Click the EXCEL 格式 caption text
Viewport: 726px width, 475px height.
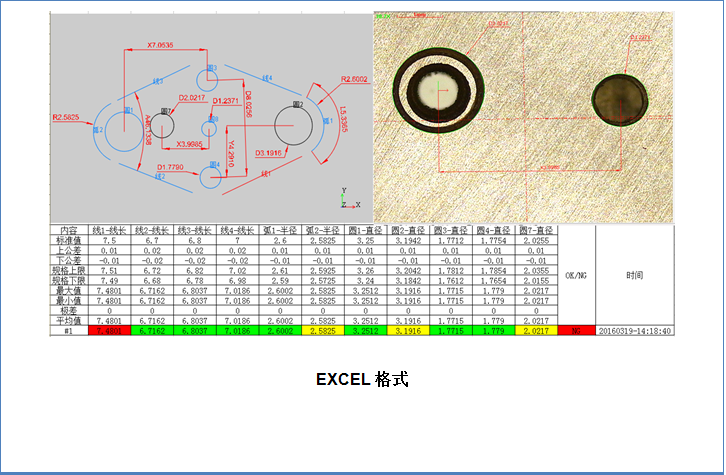[x=362, y=380]
